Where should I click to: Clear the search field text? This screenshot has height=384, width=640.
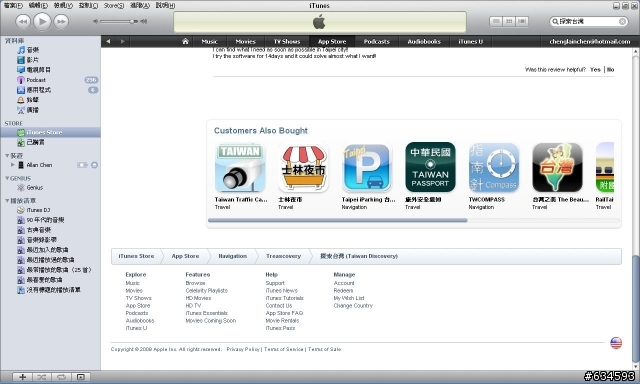[x=622, y=21]
